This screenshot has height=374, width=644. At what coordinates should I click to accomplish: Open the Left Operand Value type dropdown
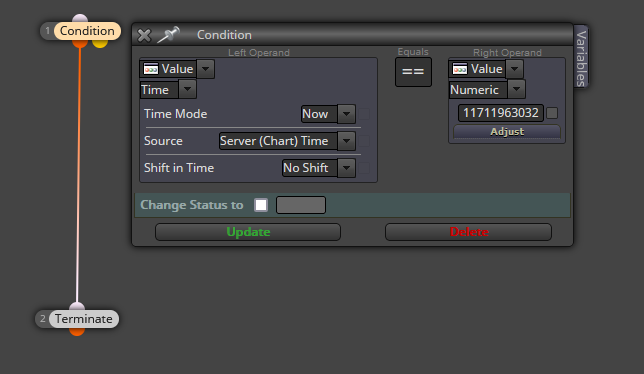[205, 69]
